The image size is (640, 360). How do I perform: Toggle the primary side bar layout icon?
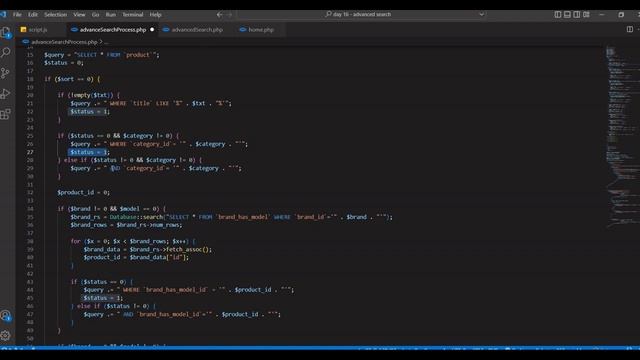click(558, 15)
